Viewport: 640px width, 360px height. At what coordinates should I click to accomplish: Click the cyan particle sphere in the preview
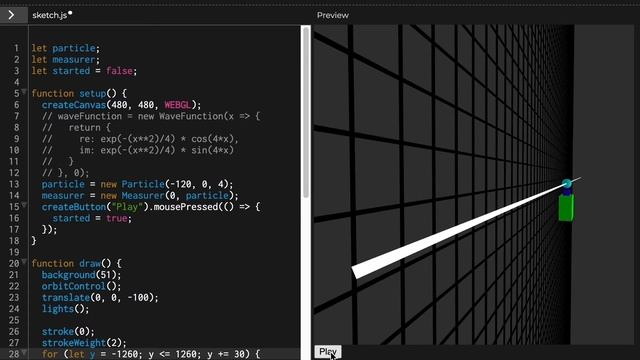pyautogui.click(x=567, y=184)
